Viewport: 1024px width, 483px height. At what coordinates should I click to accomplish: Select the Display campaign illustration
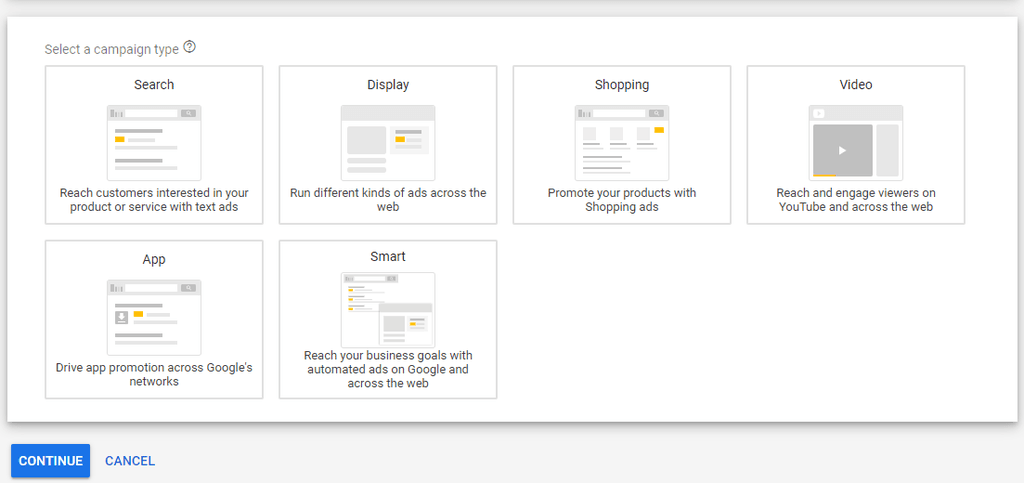(x=388, y=143)
